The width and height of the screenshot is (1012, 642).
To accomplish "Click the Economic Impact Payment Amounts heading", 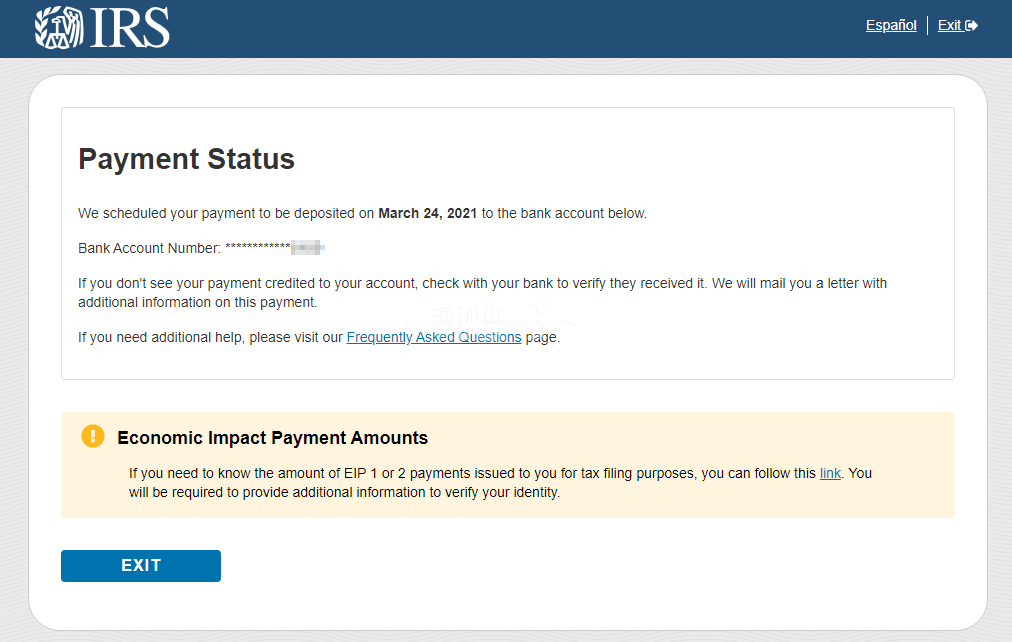I will [x=272, y=438].
